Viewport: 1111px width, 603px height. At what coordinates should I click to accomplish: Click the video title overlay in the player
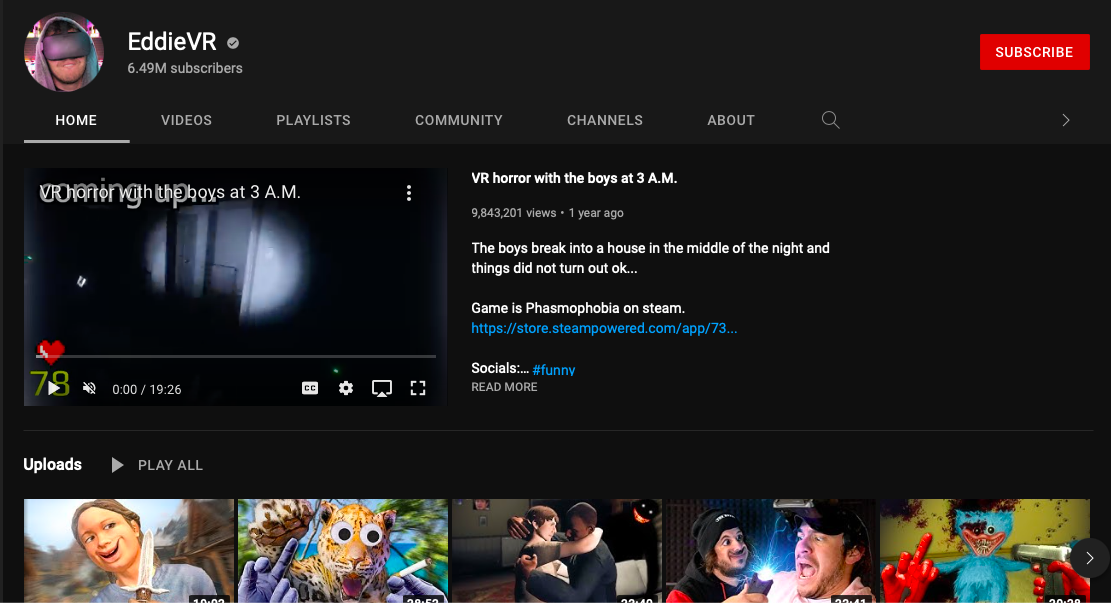pyautogui.click(x=170, y=192)
